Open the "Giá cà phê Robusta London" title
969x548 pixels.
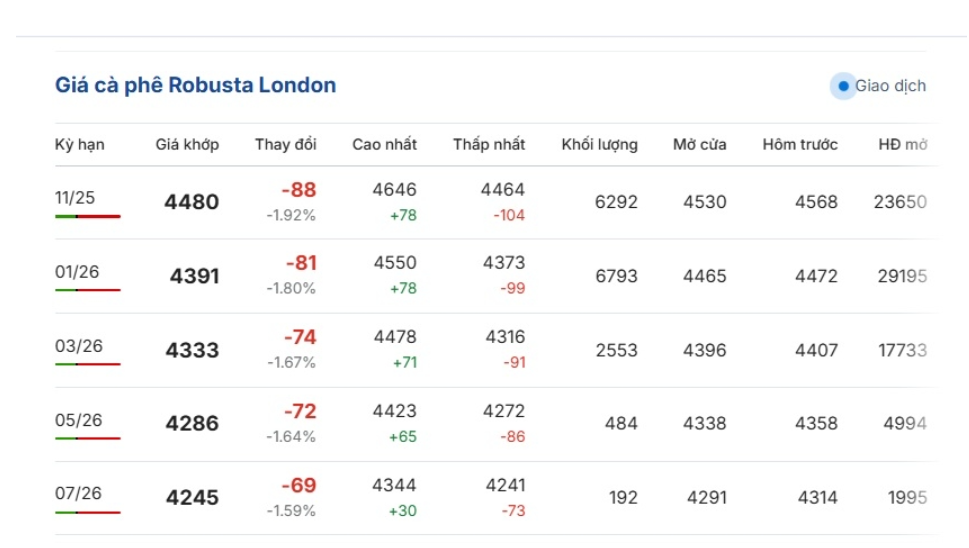pyautogui.click(x=195, y=85)
